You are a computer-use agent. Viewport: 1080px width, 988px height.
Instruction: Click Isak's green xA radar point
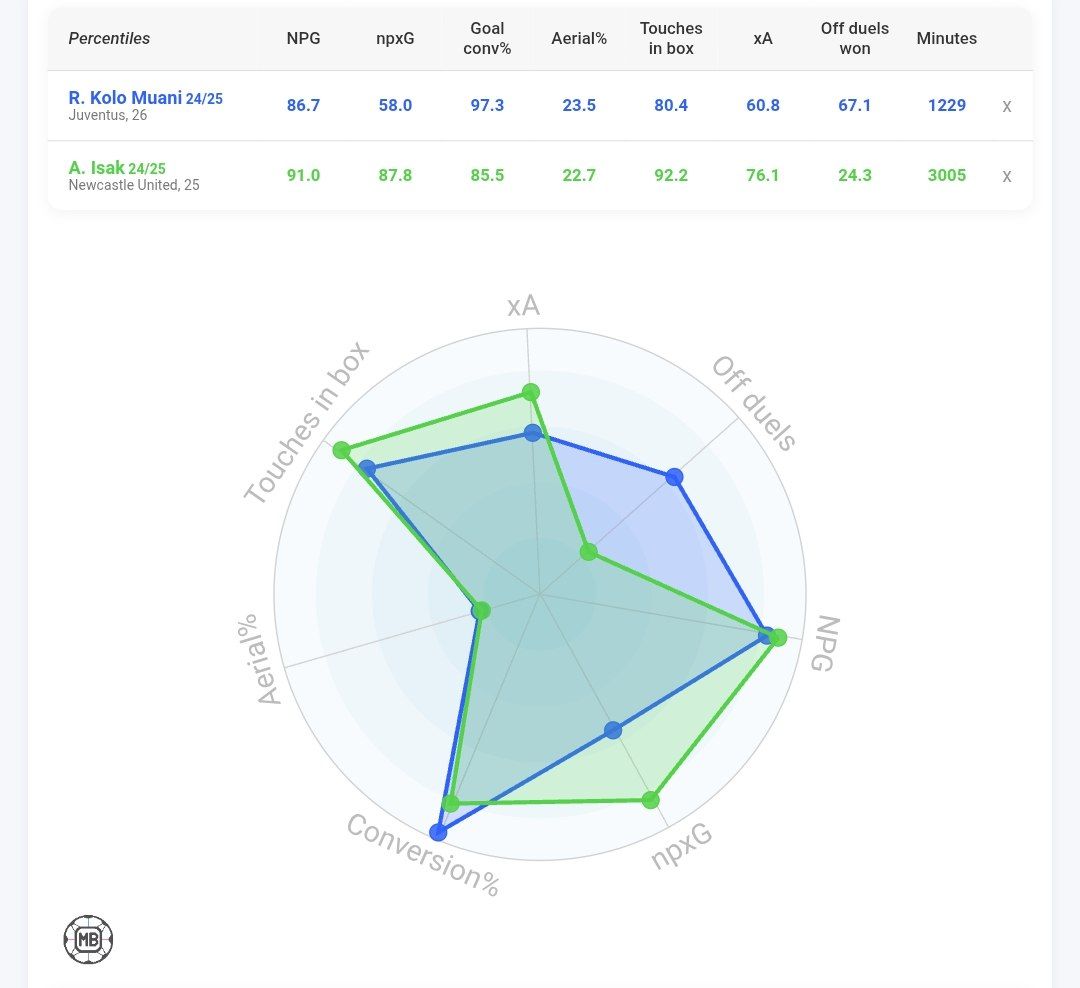pos(531,392)
